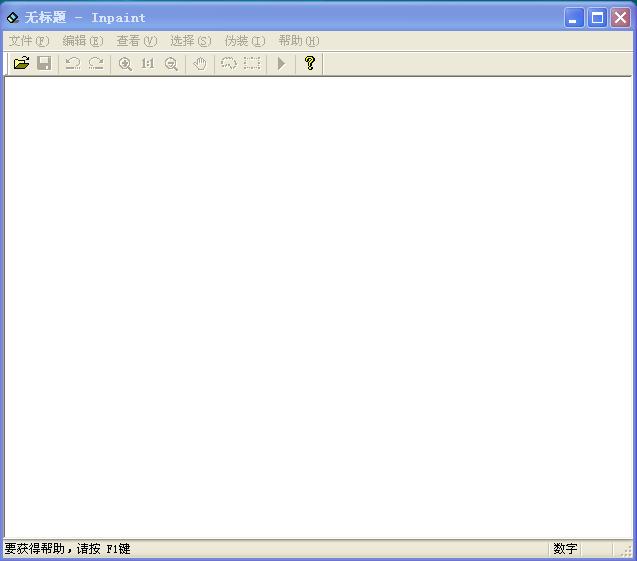
Task: Set zoom to actual size 1:1
Action: [x=148, y=63]
